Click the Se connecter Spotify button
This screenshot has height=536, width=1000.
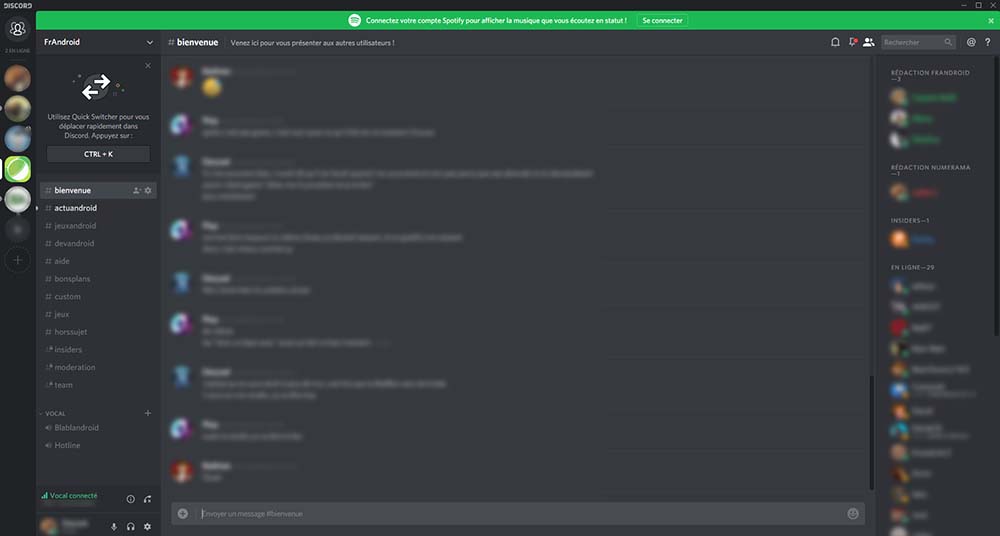662,20
